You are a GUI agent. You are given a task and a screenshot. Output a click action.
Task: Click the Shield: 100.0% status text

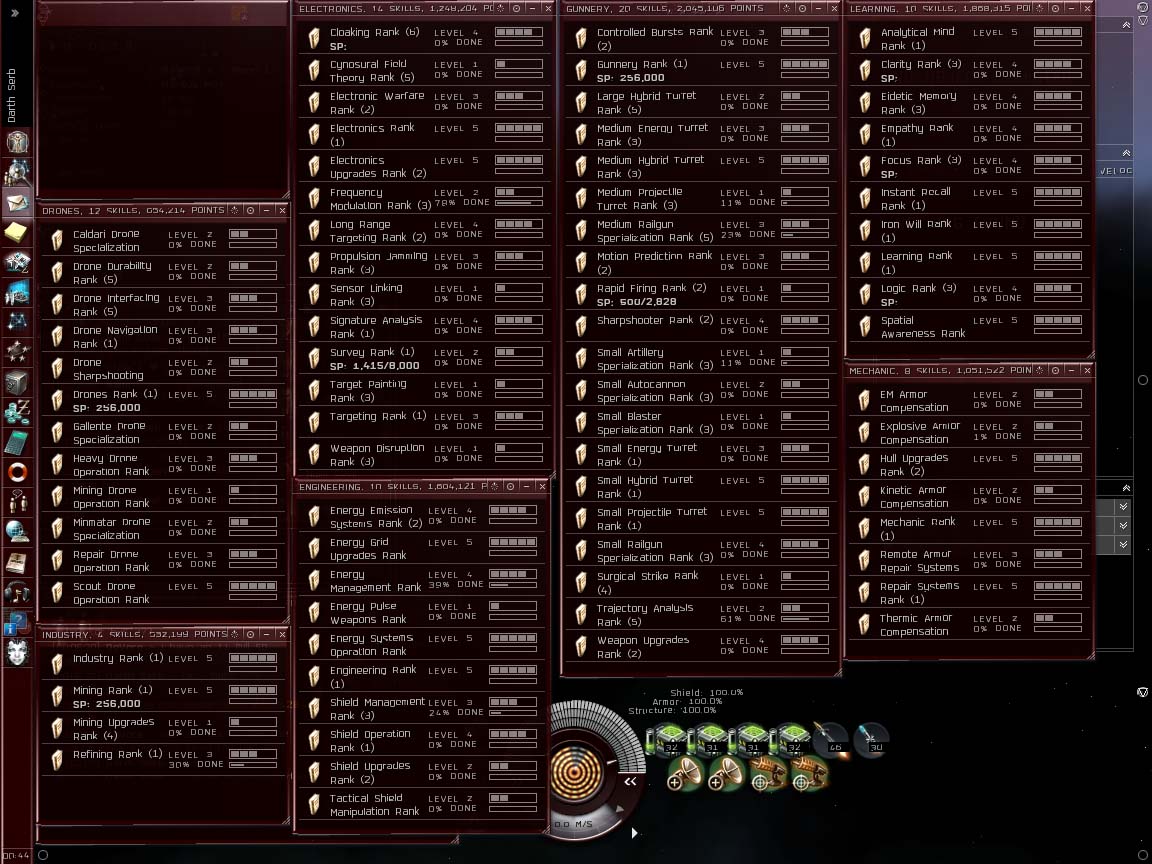click(x=706, y=692)
